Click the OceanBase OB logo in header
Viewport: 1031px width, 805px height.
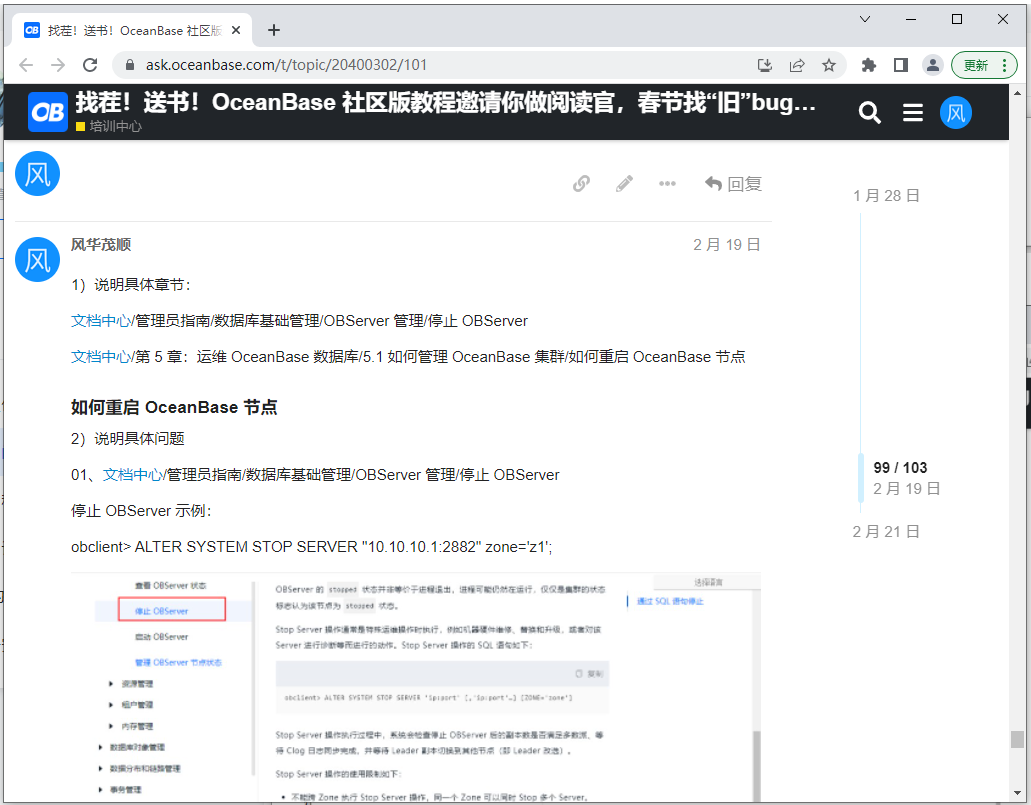pyautogui.click(x=47, y=112)
